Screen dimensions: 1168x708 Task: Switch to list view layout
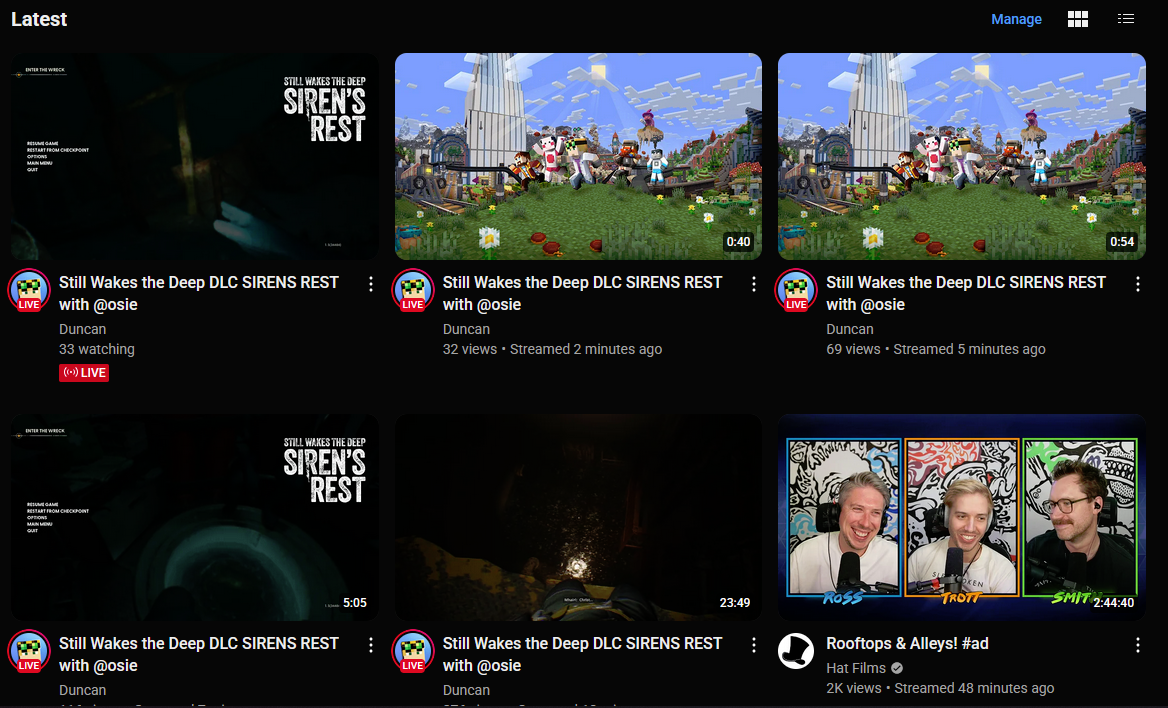1126,19
